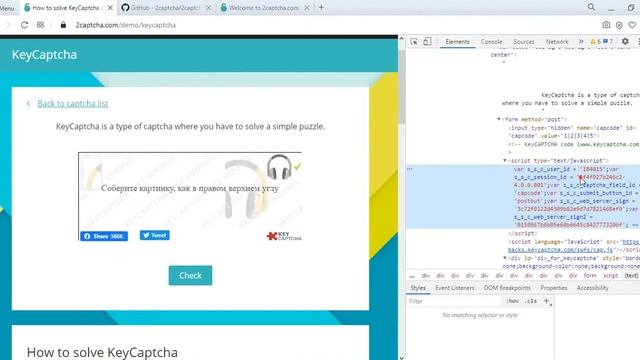The width and height of the screenshot is (640, 360).
Task: Click the green checkmark in captcha
Action: pyautogui.click(x=297, y=166)
